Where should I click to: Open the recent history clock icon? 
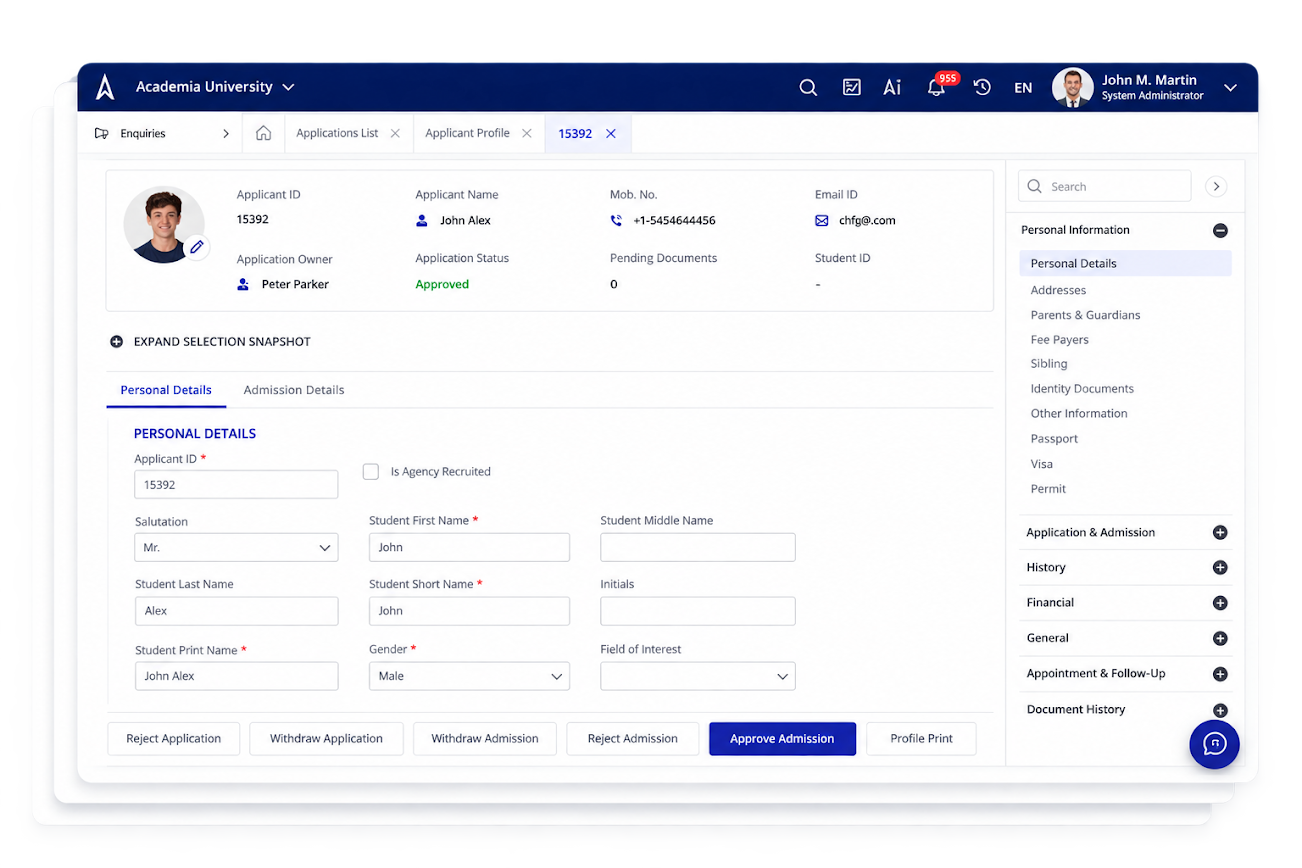[x=982, y=88]
